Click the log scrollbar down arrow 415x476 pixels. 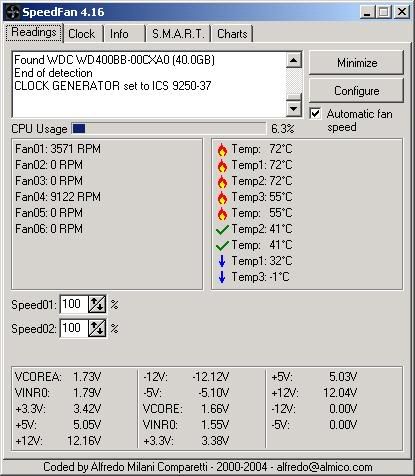tap(294, 108)
